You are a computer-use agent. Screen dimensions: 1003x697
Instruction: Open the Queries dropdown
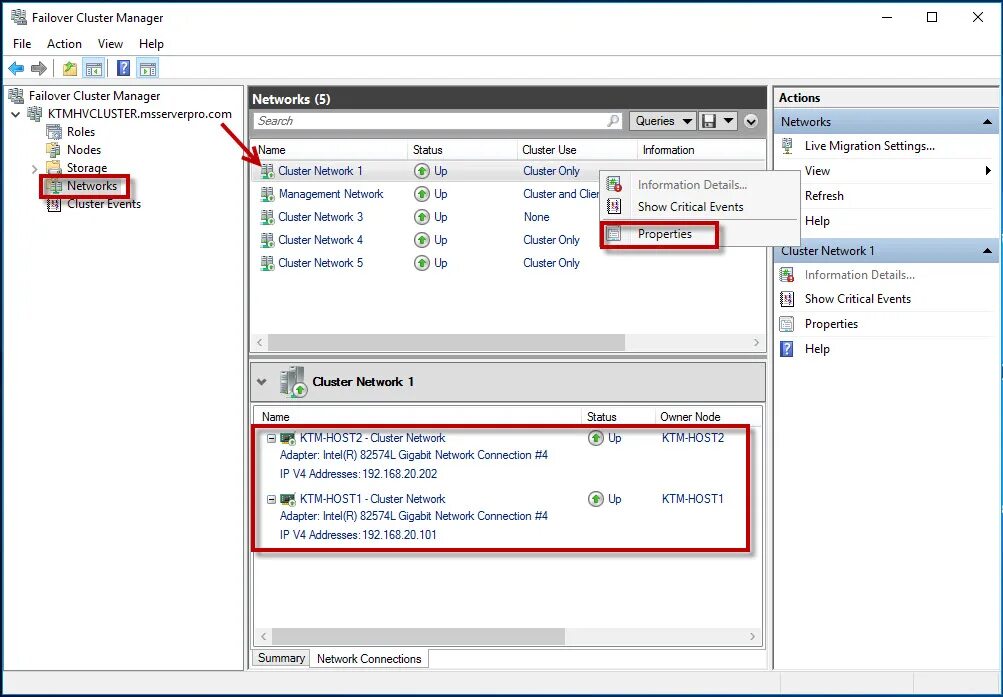coord(663,121)
